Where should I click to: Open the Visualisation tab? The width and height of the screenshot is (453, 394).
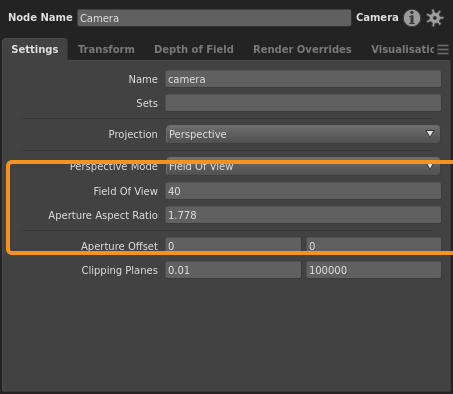pyautogui.click(x=402, y=49)
